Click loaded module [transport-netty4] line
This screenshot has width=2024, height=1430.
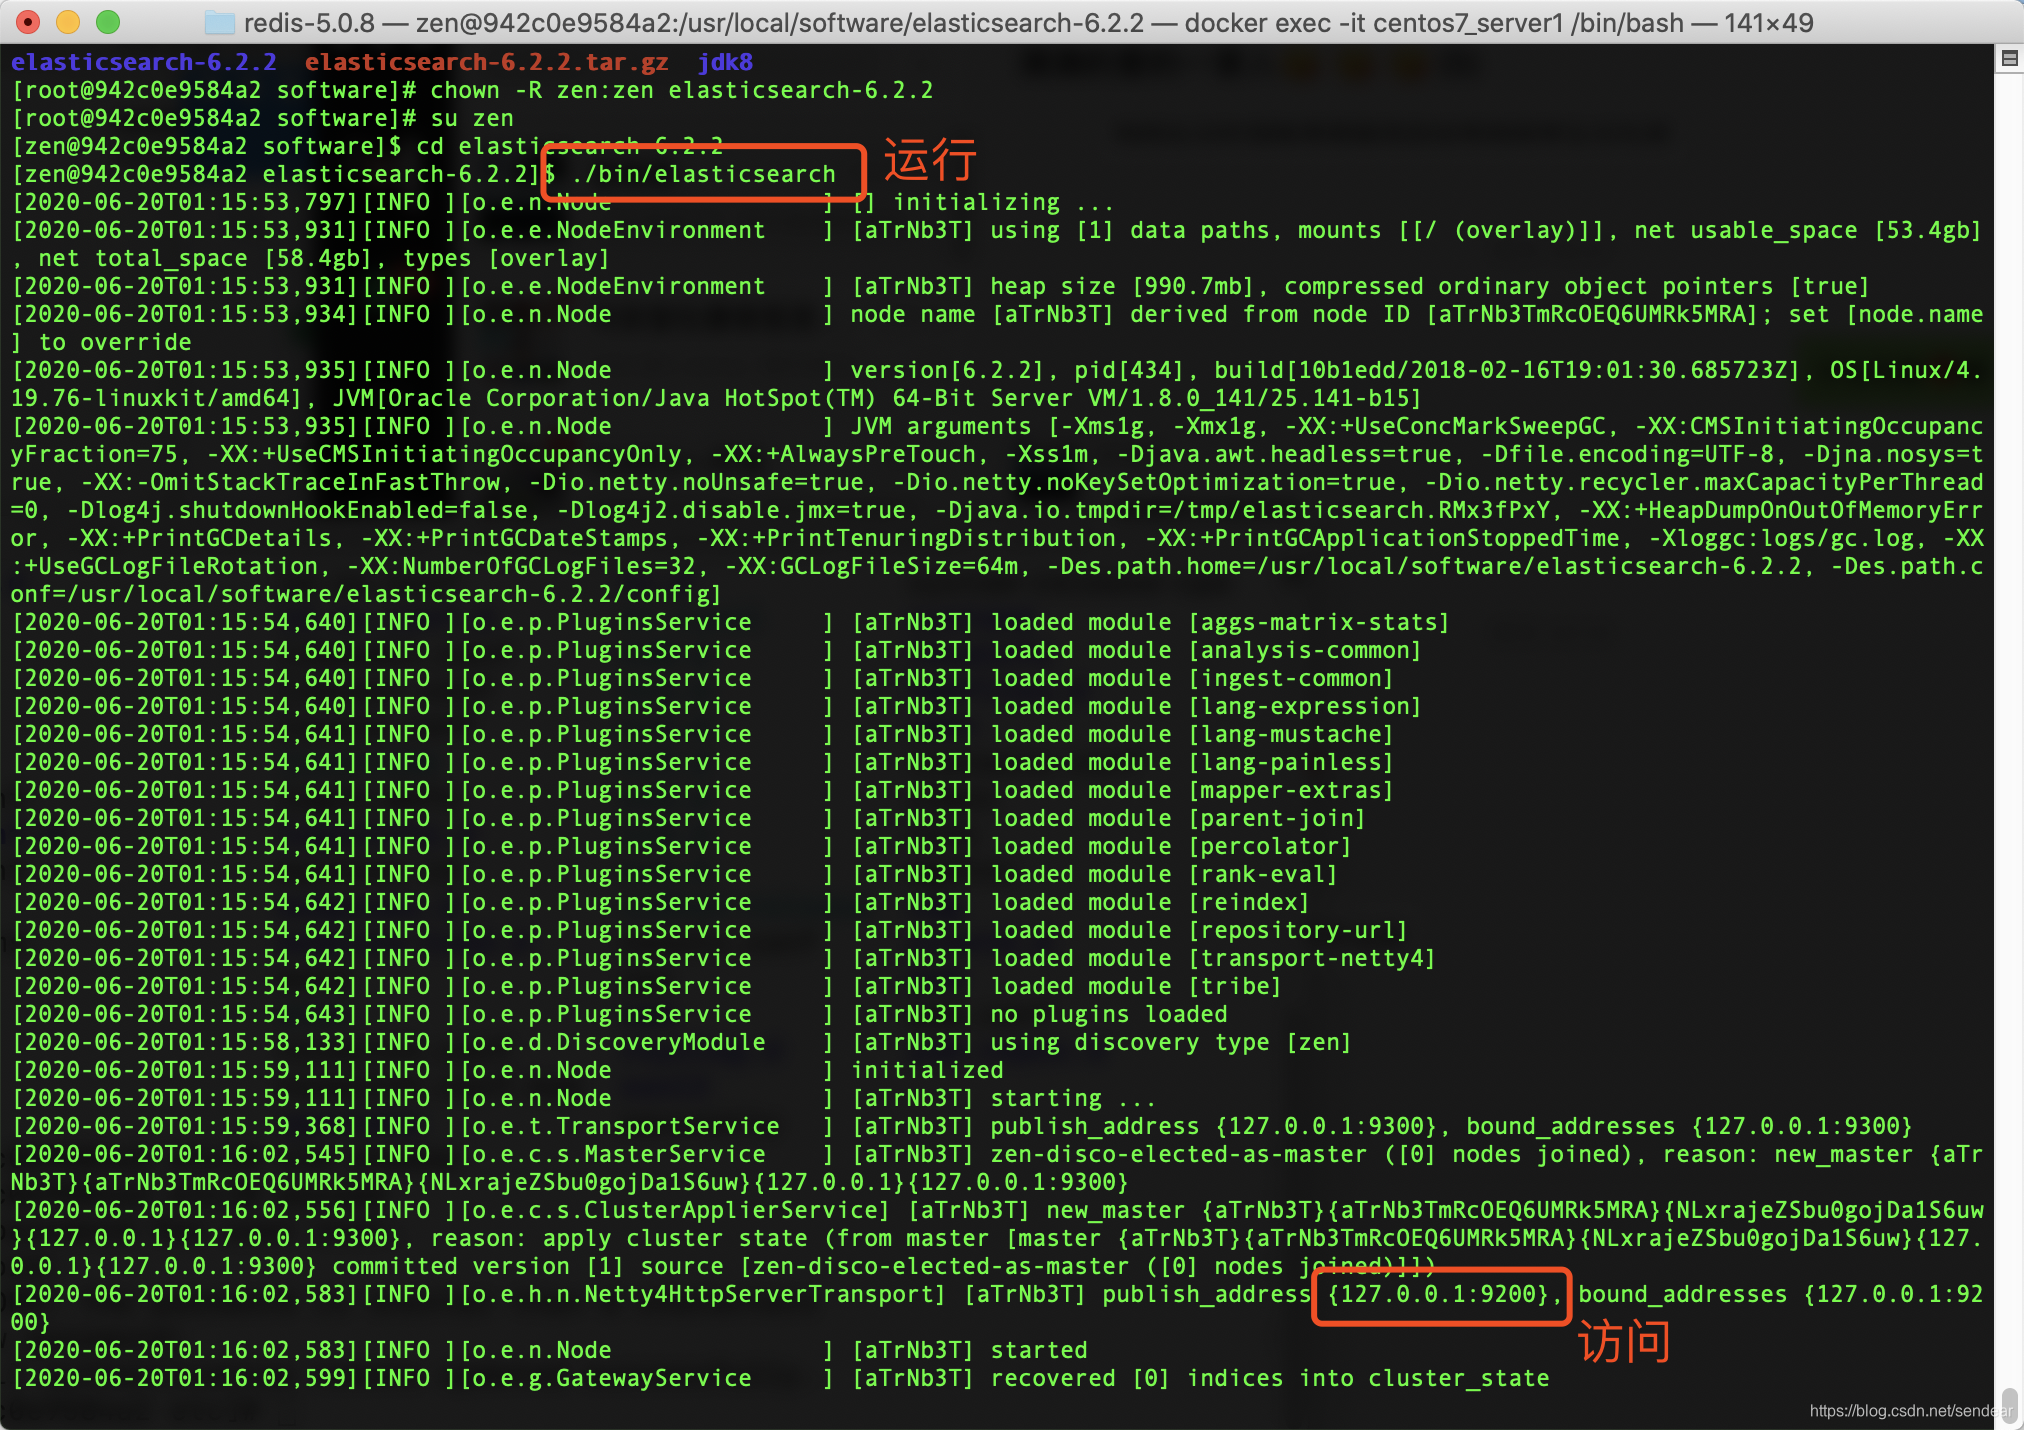coord(723,958)
